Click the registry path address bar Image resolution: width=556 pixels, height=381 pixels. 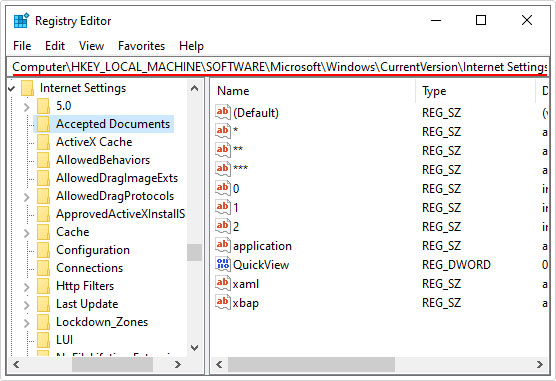pos(278,67)
